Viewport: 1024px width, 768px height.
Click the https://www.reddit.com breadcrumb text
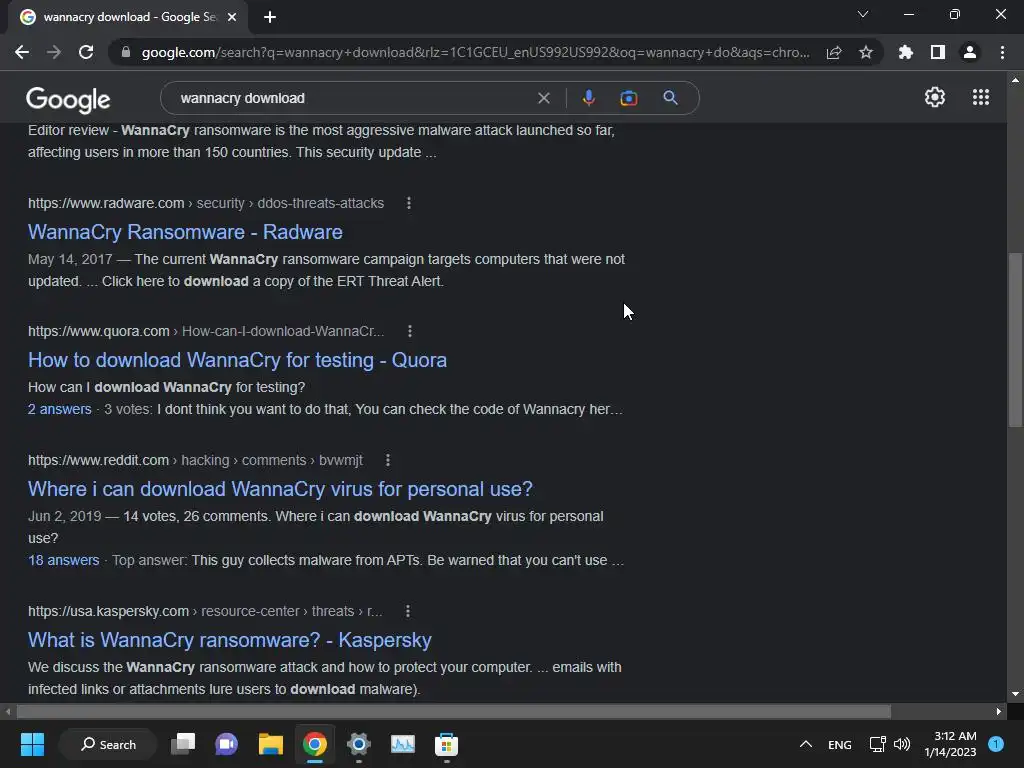coord(98,460)
